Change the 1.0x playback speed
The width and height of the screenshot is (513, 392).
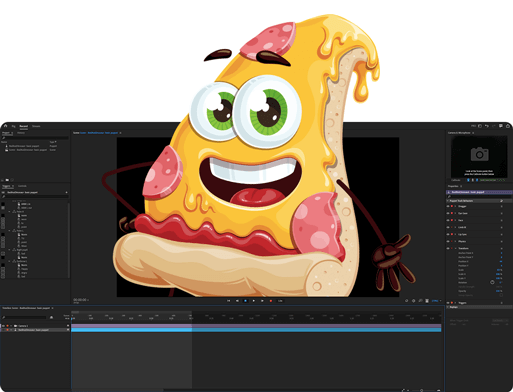[280, 301]
